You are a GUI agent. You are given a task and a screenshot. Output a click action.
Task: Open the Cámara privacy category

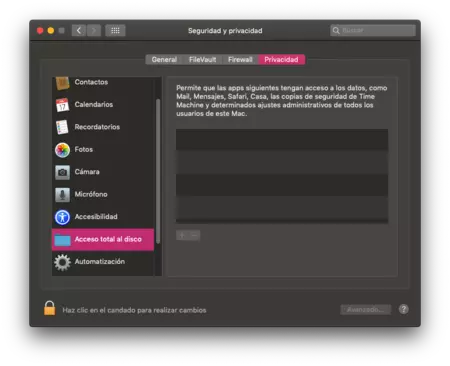coord(103,172)
